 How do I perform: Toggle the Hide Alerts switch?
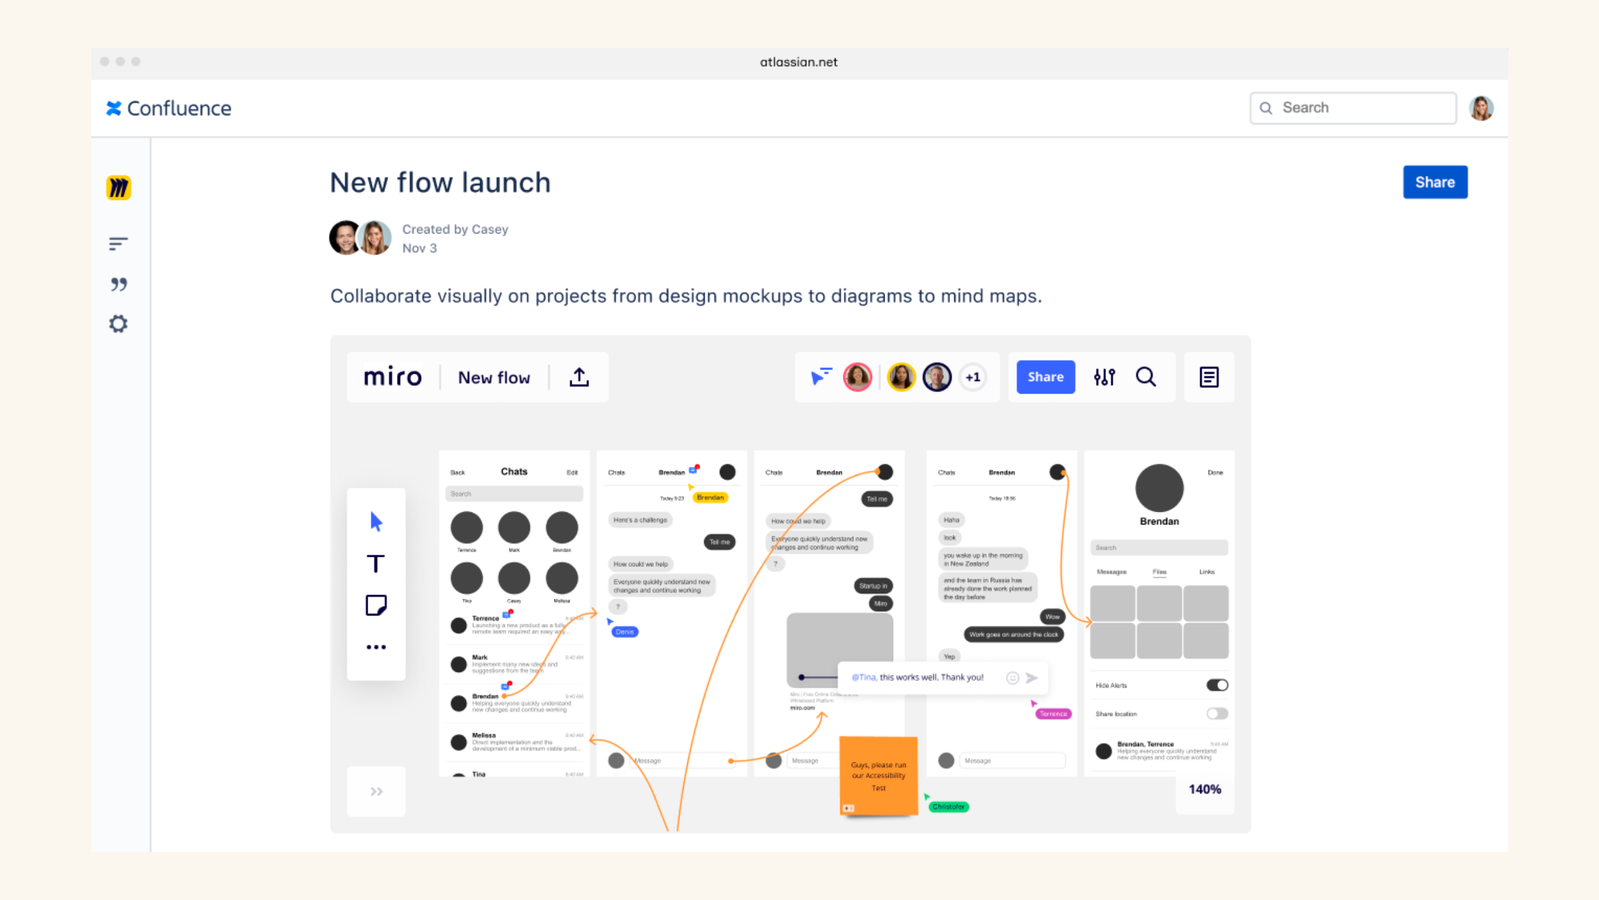click(1216, 685)
